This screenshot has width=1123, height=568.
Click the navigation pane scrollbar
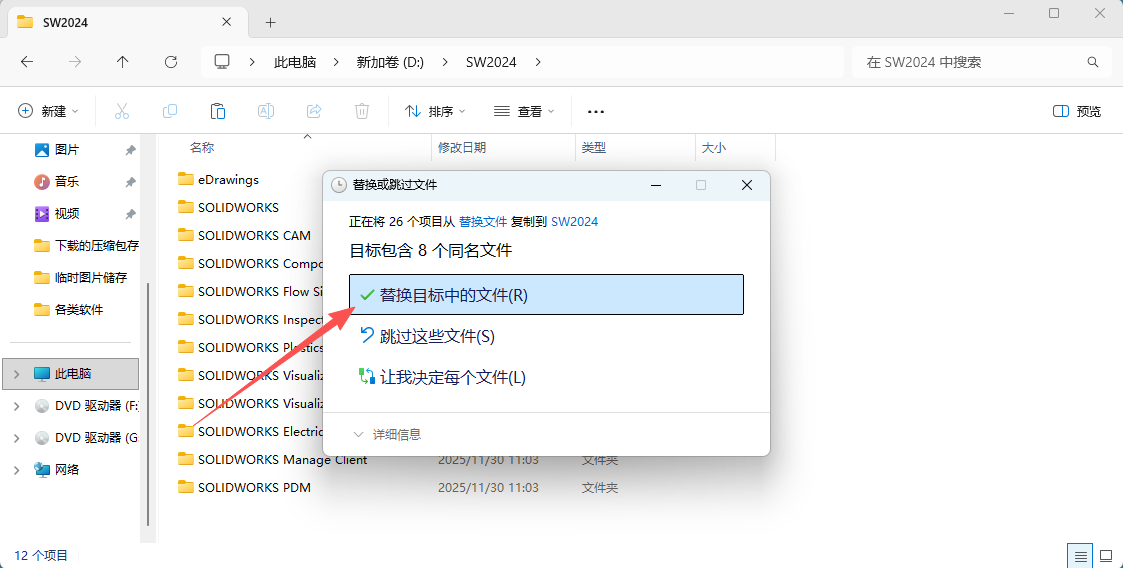148,405
